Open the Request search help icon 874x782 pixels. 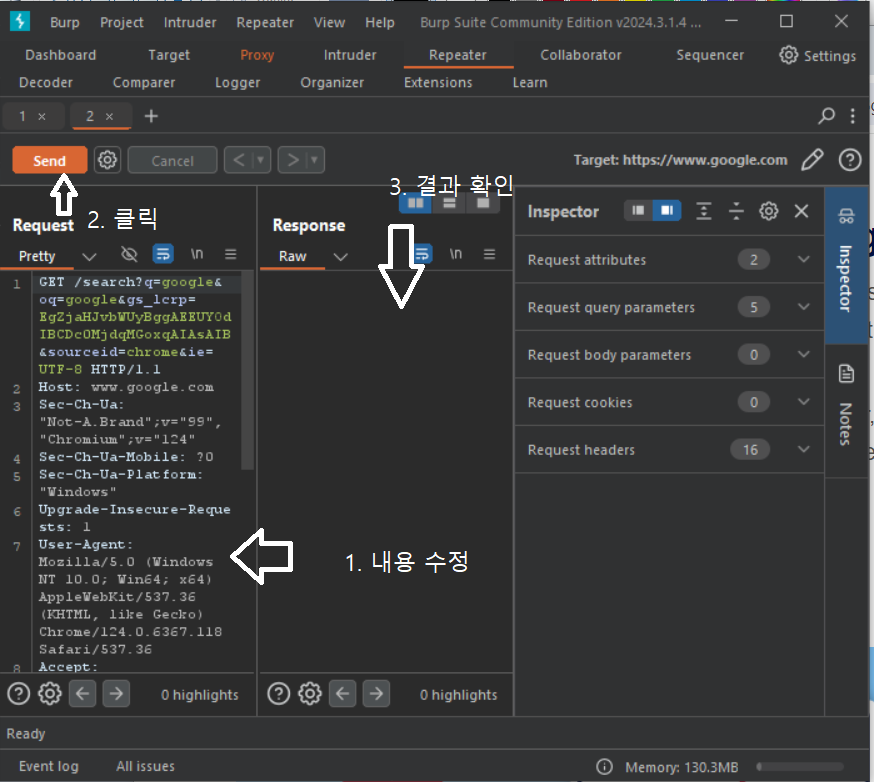coord(18,694)
